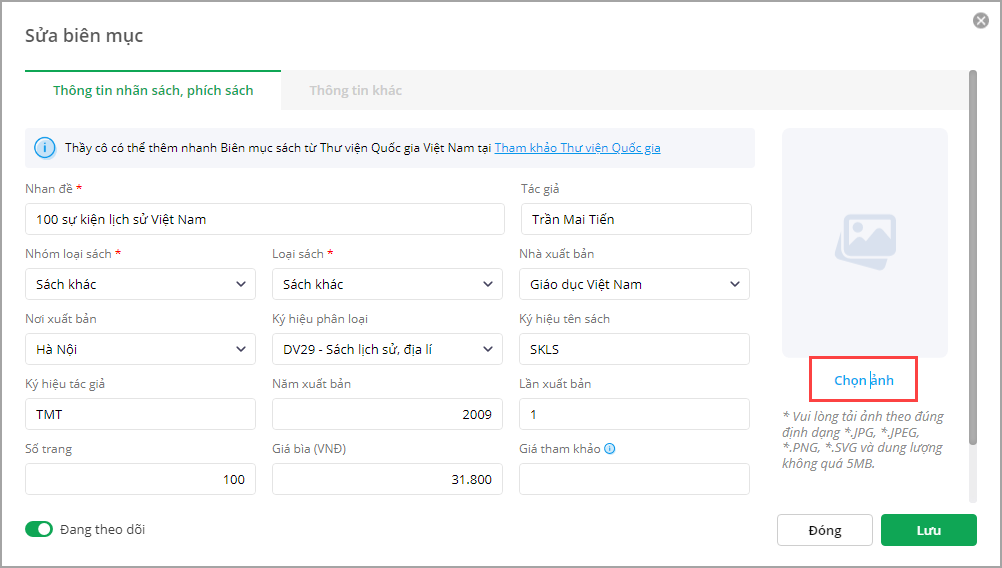Click the Nhan đề input field

[265, 219]
